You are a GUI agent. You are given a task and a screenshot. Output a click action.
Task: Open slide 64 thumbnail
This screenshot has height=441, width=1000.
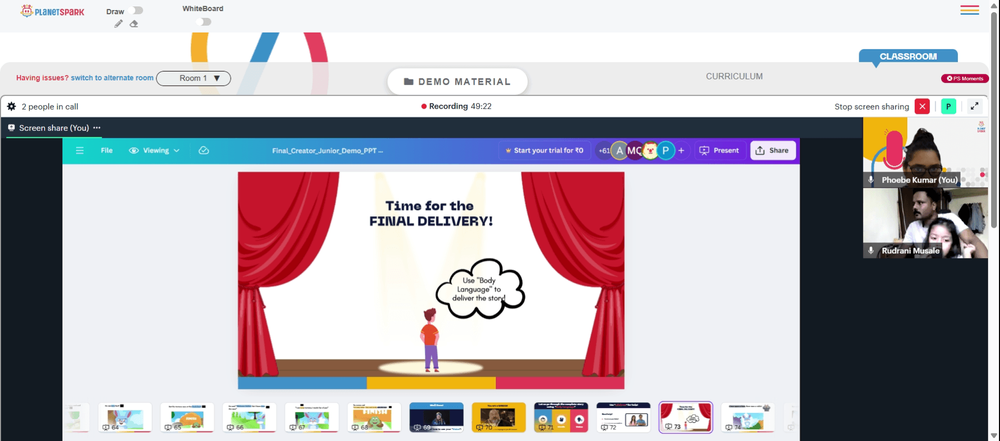[x=125, y=417]
